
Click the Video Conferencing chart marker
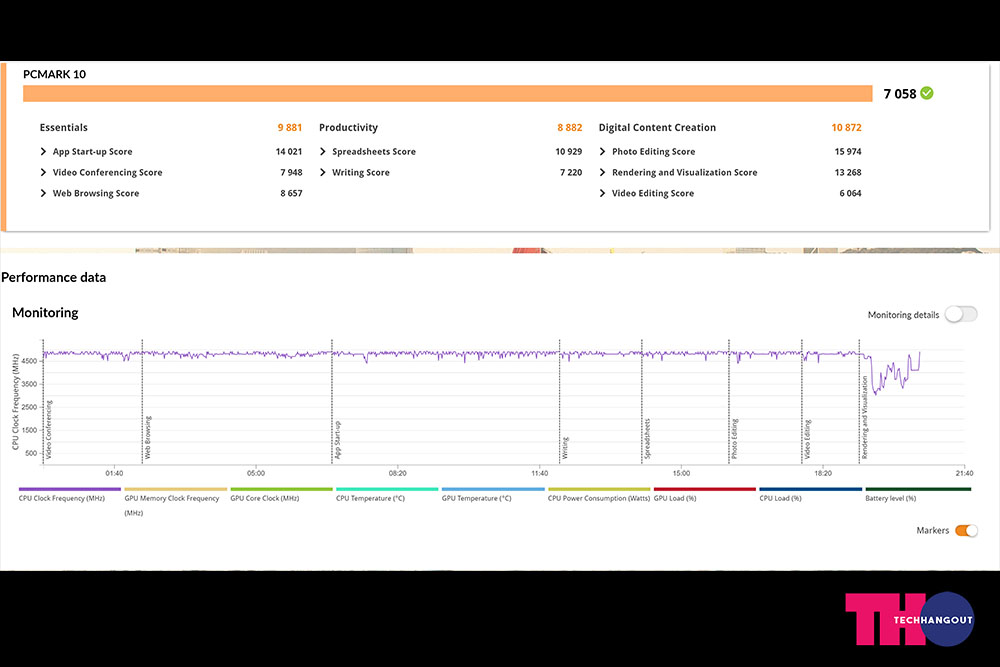click(49, 430)
